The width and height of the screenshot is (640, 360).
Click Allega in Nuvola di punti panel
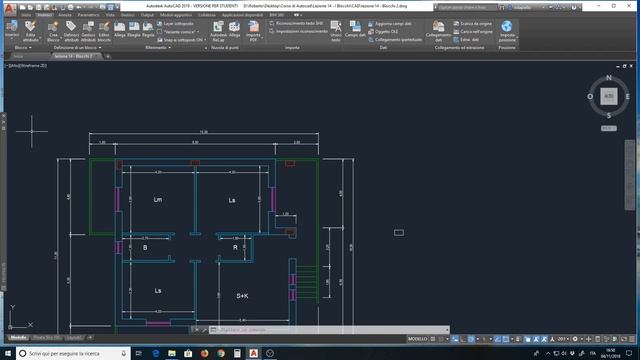coord(234,29)
